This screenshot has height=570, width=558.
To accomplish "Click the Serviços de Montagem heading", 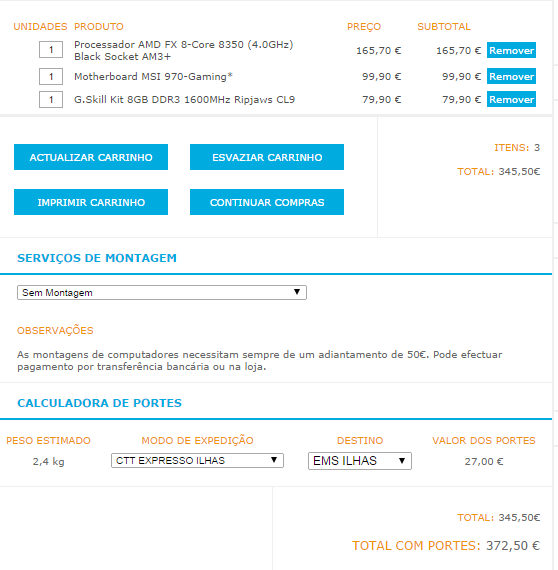I will (97, 258).
